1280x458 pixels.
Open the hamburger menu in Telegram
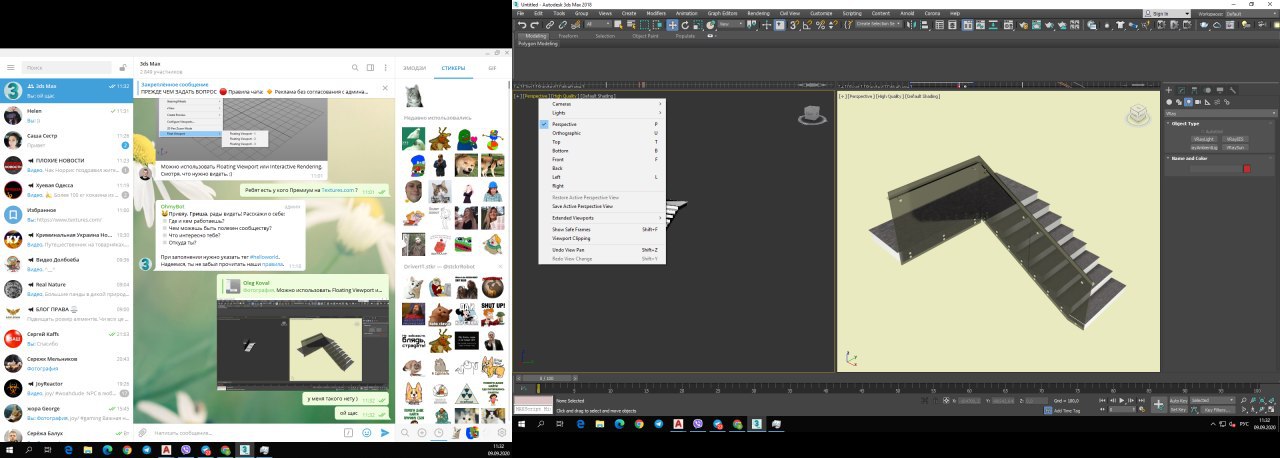point(11,67)
